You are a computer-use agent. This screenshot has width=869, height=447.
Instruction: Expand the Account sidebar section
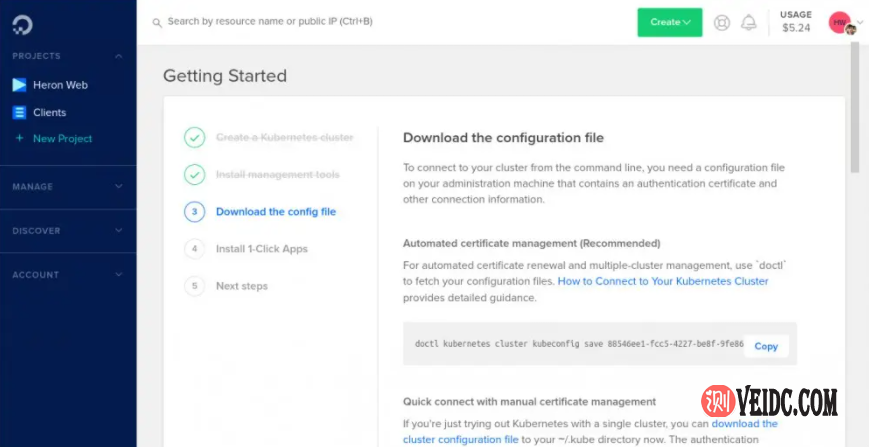tap(67, 274)
